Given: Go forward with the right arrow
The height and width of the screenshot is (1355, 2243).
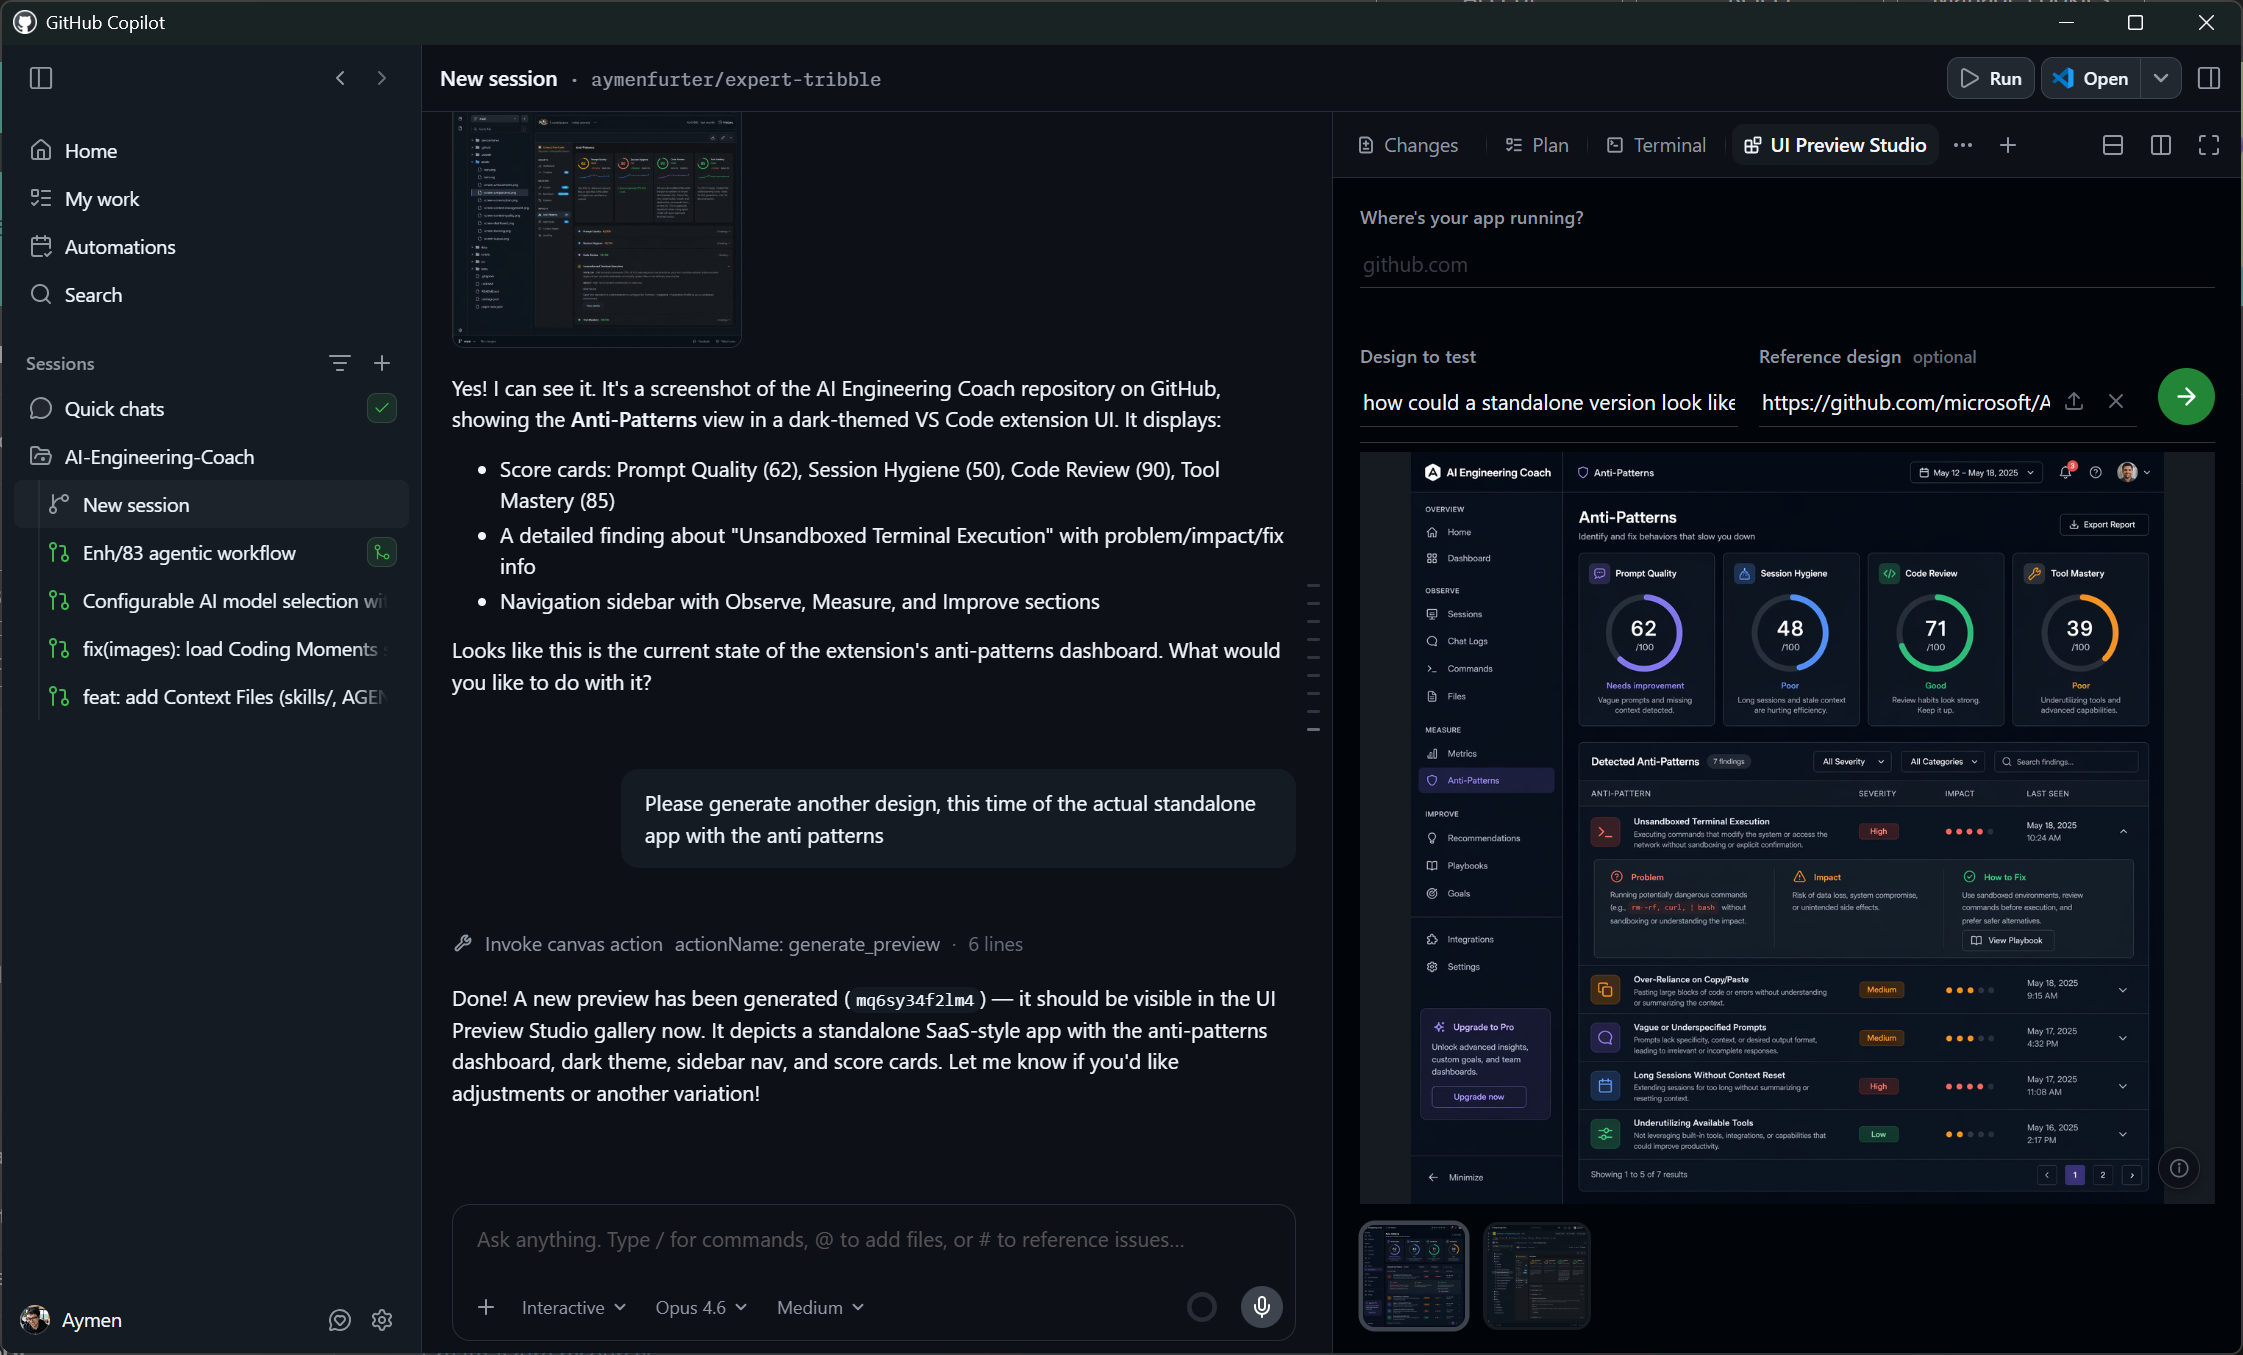Looking at the screenshot, I should tap(382, 78).
